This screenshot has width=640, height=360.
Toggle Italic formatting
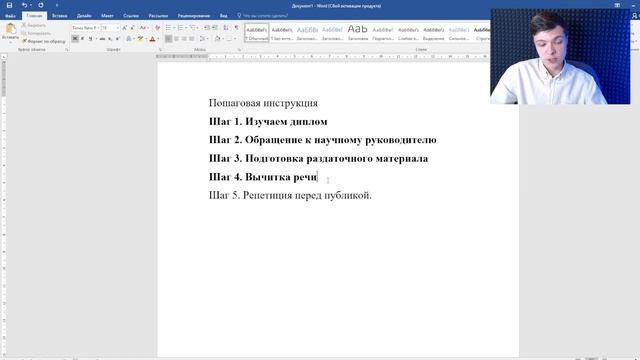tap(83, 39)
